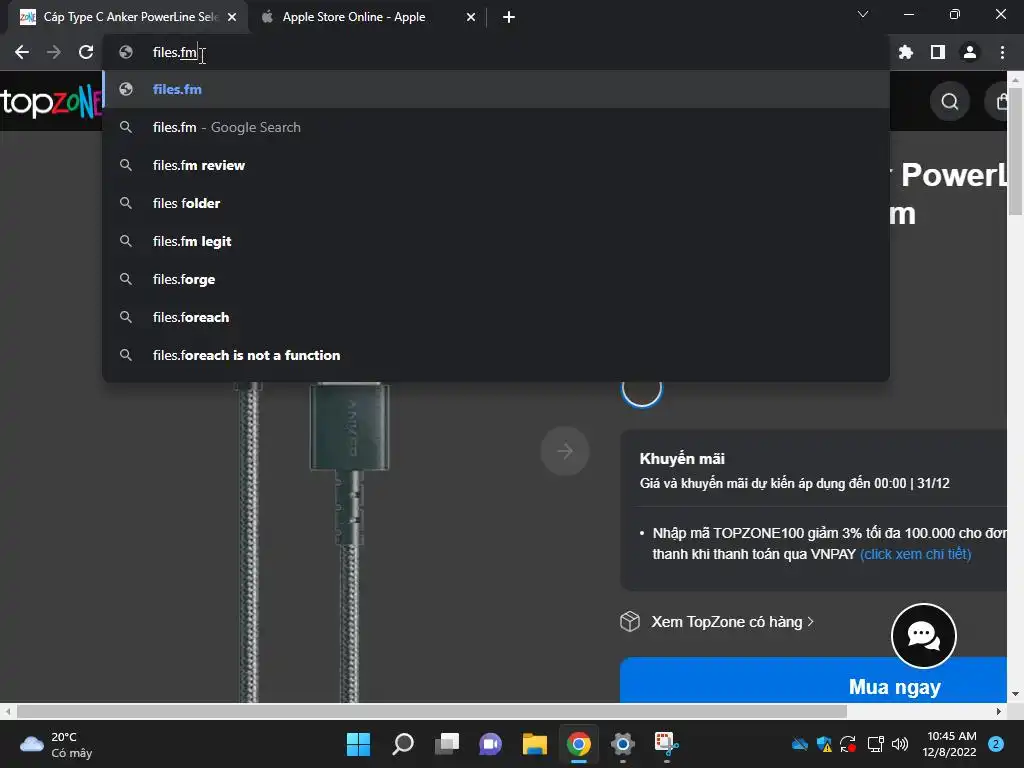Click the TopZone logo
The height and width of the screenshot is (768, 1024).
(x=51, y=102)
